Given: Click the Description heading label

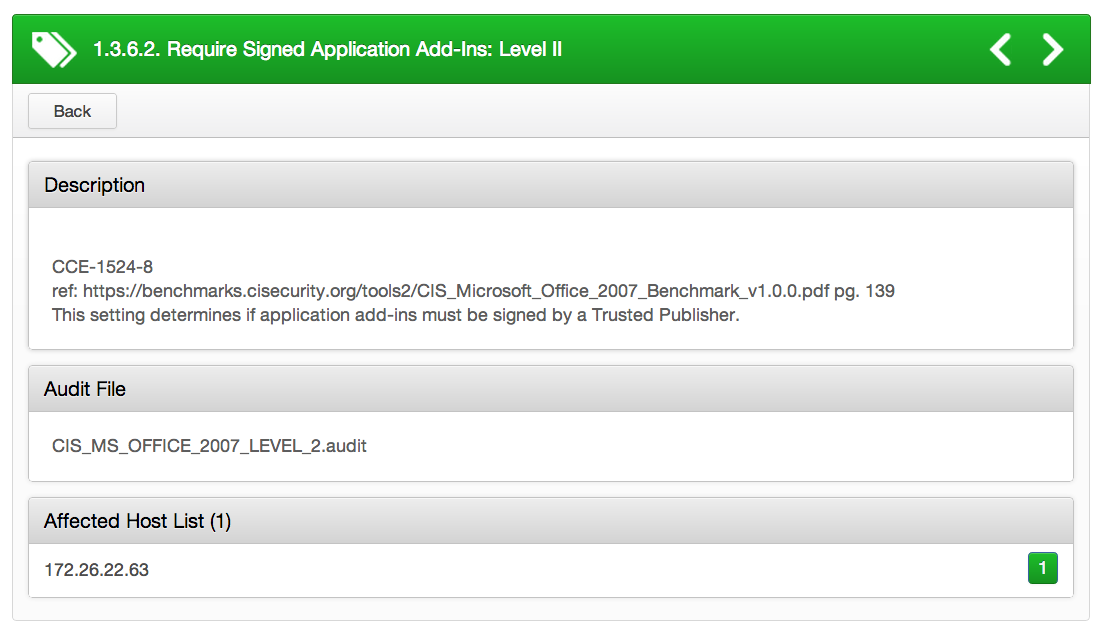Looking at the screenshot, I should [94, 185].
